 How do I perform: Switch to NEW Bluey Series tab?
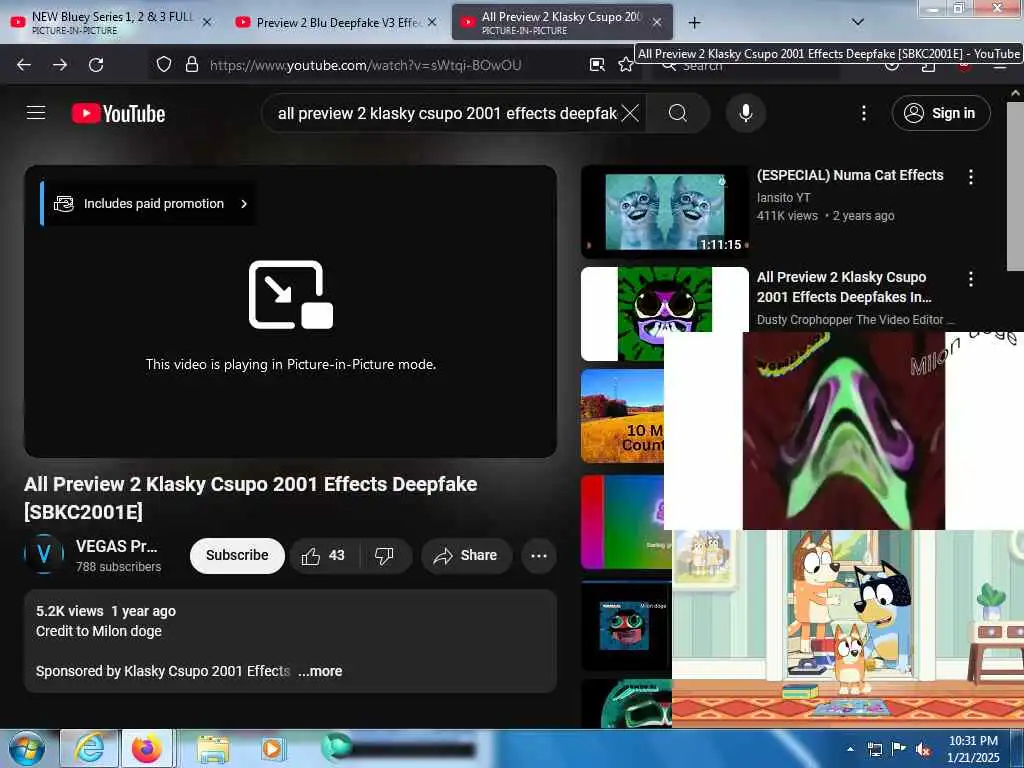111,22
